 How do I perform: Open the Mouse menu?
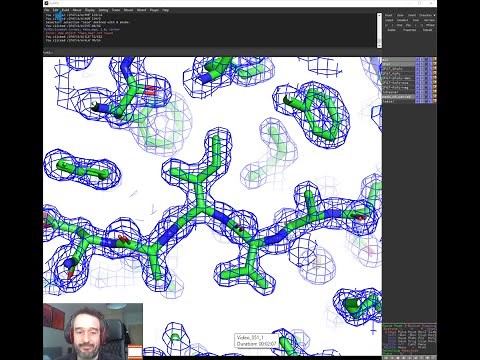128,10
